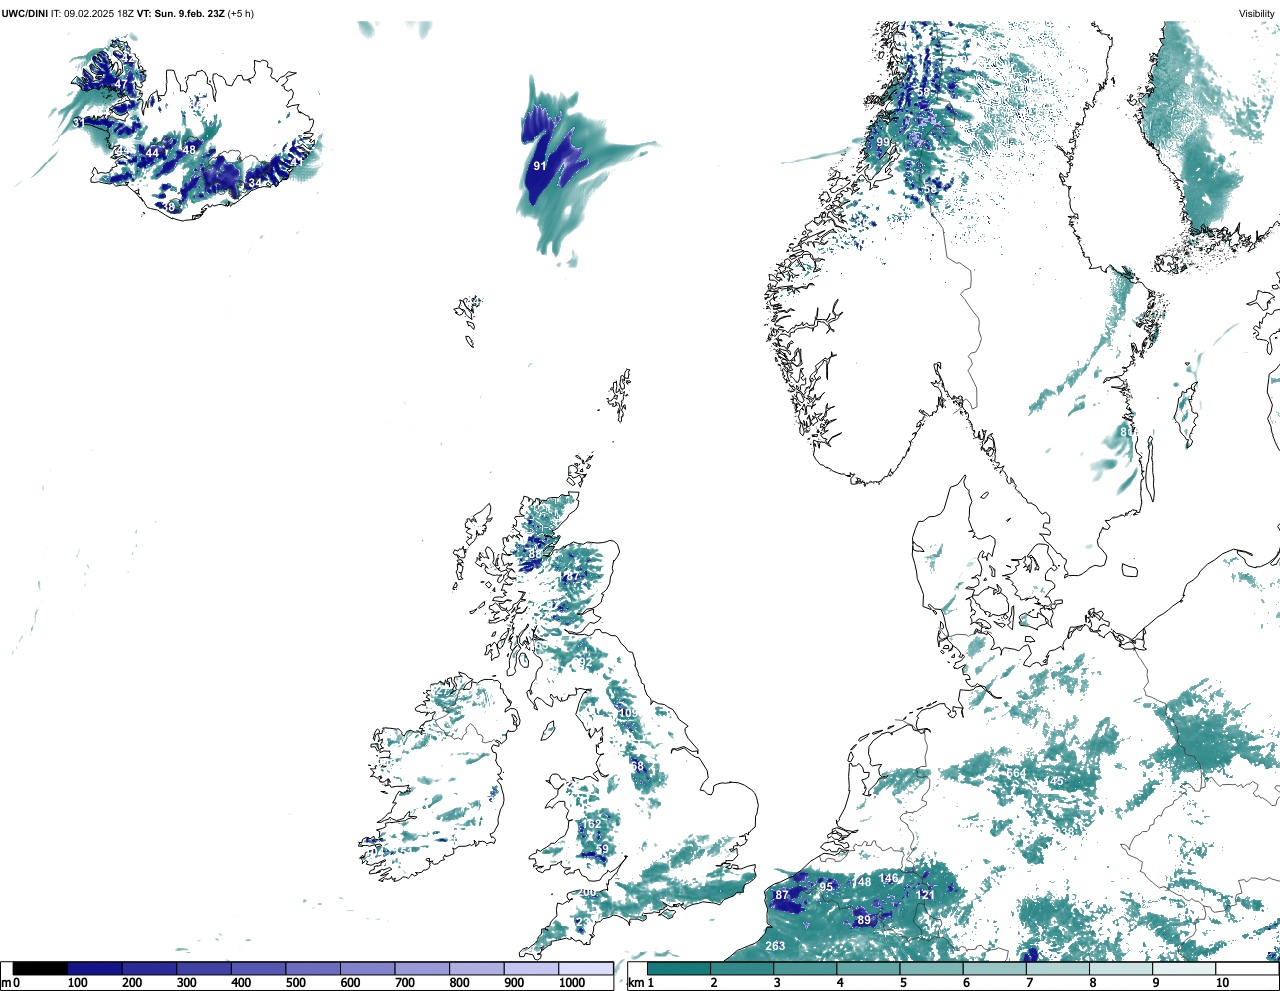Viewport: 1280px width, 991px height.
Task: Click the 'Visibility' title label
Action: (1257, 14)
